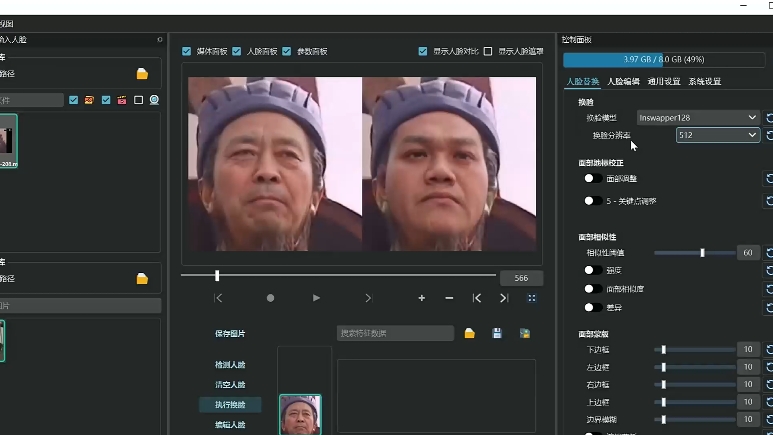Click the 清空人脸 button

pos(230,384)
